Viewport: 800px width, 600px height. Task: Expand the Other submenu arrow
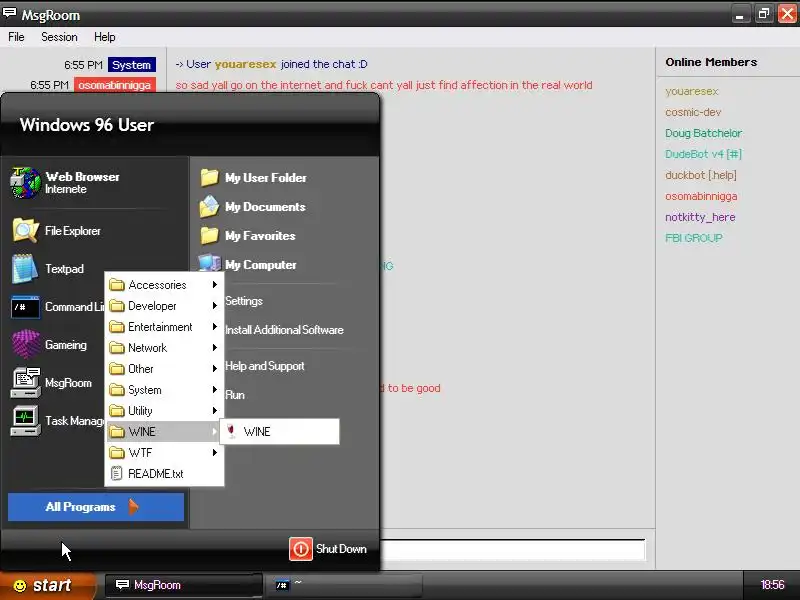point(215,369)
